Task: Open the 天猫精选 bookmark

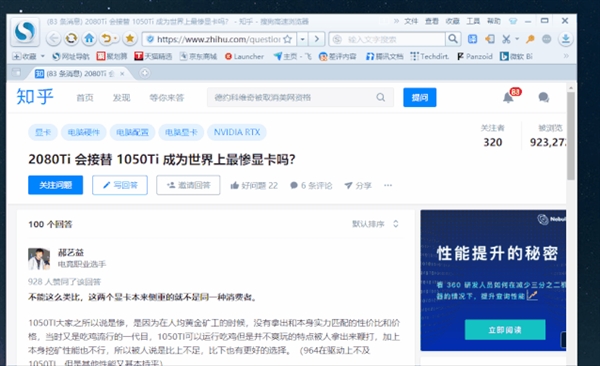Action: 153,57
